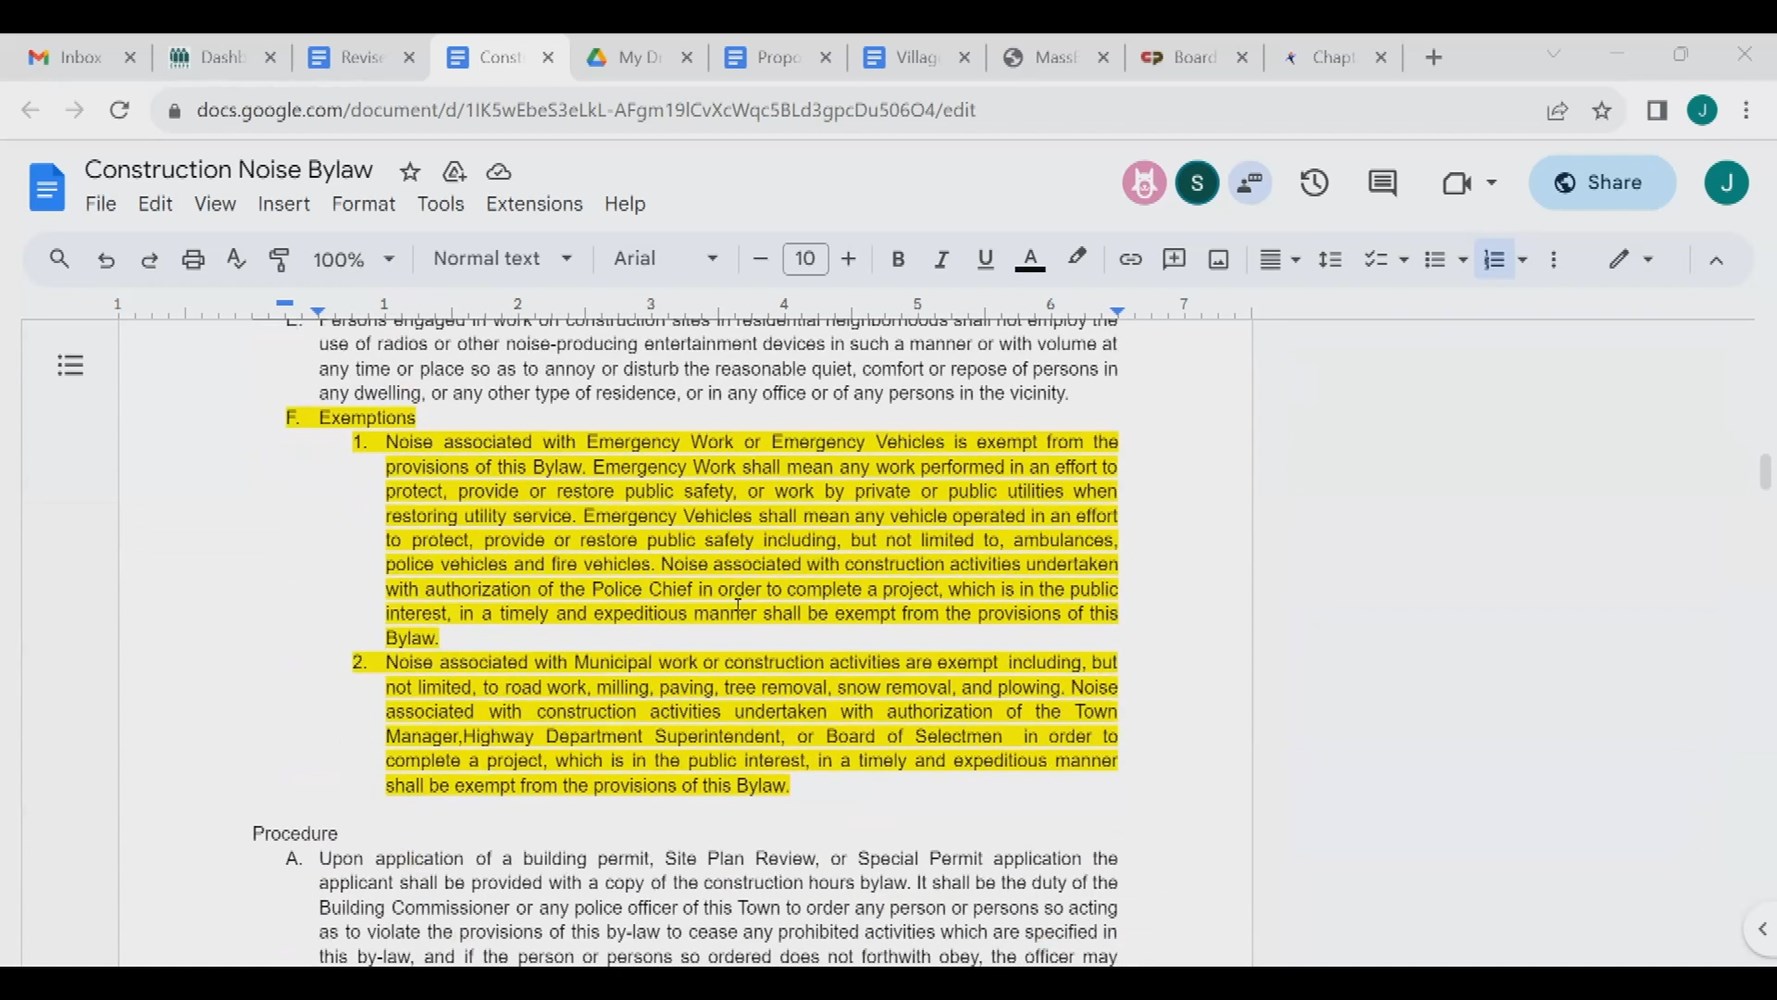Open the Normal text style dropdown
The image size is (1777, 1000).
point(502,259)
